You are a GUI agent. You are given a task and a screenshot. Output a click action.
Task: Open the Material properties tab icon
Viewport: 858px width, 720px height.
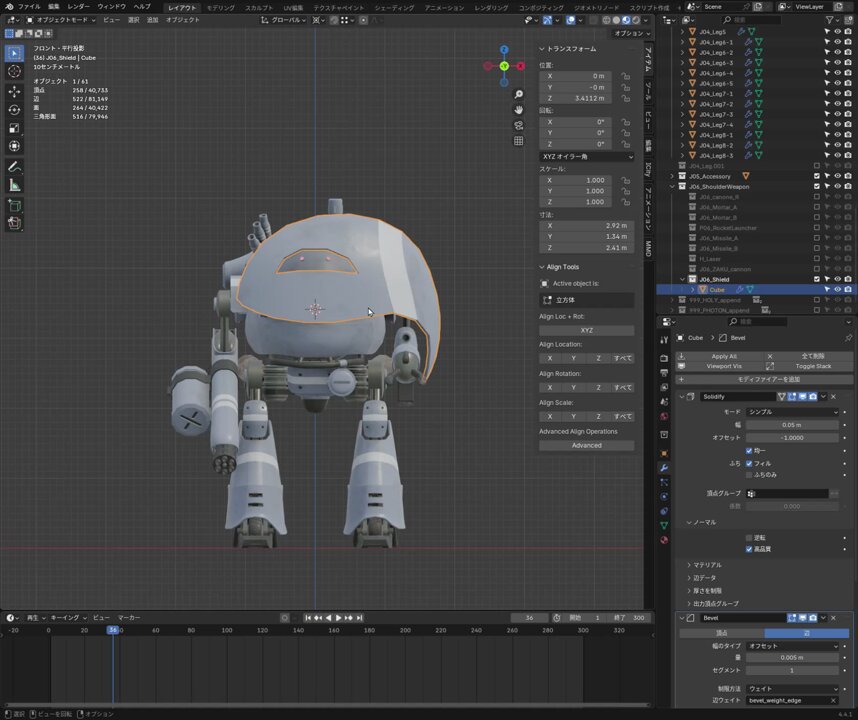point(664,540)
